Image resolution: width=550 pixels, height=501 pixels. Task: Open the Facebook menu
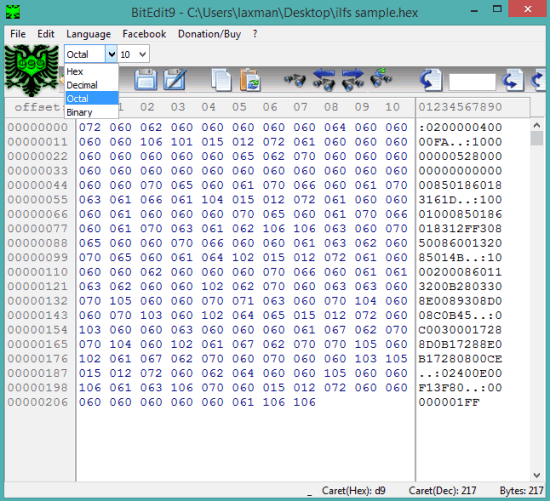(x=144, y=34)
